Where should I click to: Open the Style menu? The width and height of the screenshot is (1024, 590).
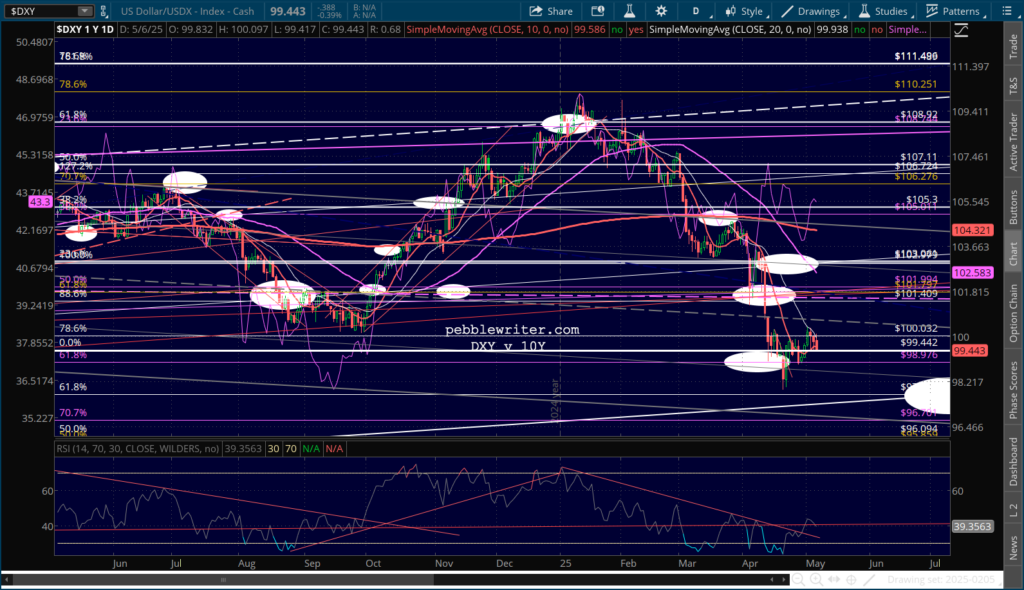[x=743, y=11]
